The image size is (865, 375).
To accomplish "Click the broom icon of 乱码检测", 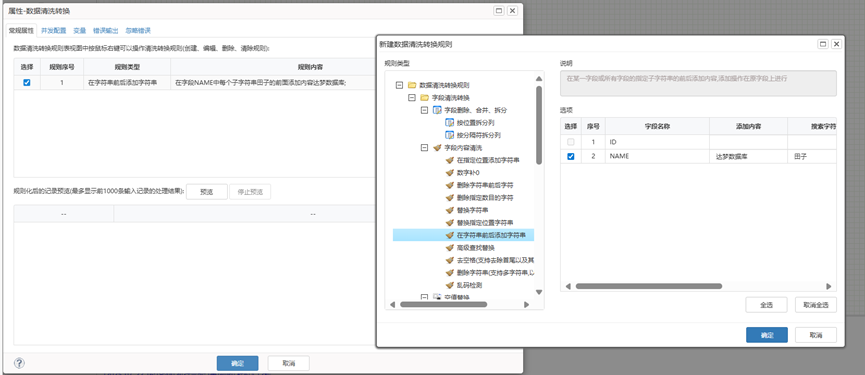I will coord(449,286).
